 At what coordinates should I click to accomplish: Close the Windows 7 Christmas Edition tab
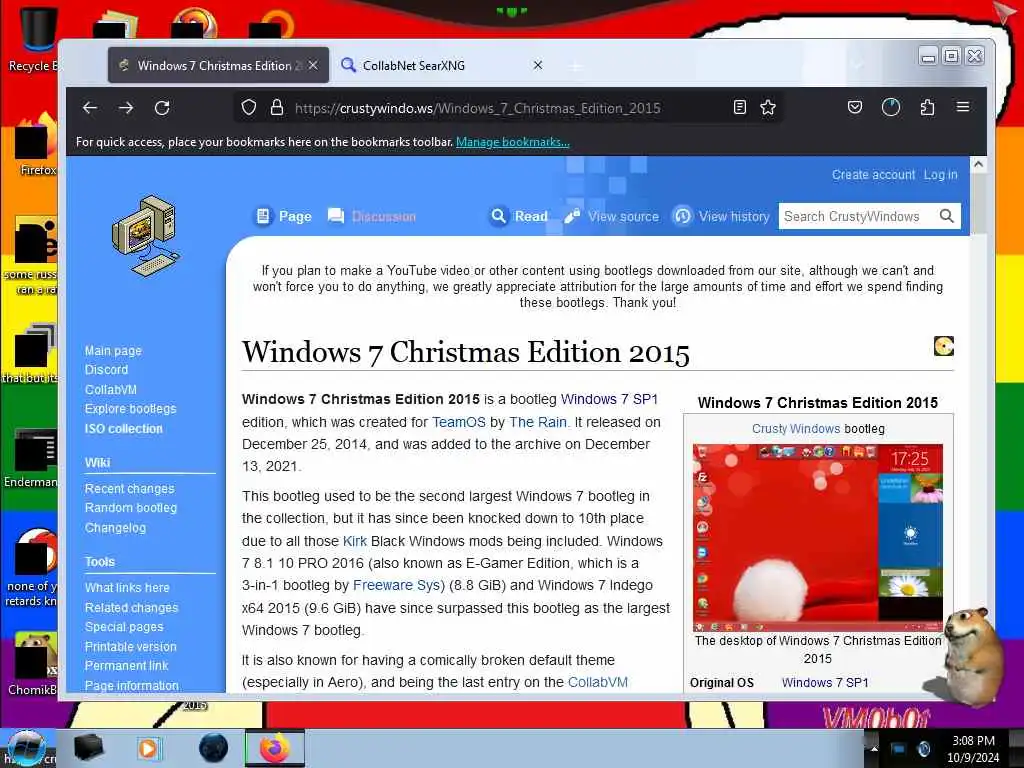pyautogui.click(x=313, y=65)
